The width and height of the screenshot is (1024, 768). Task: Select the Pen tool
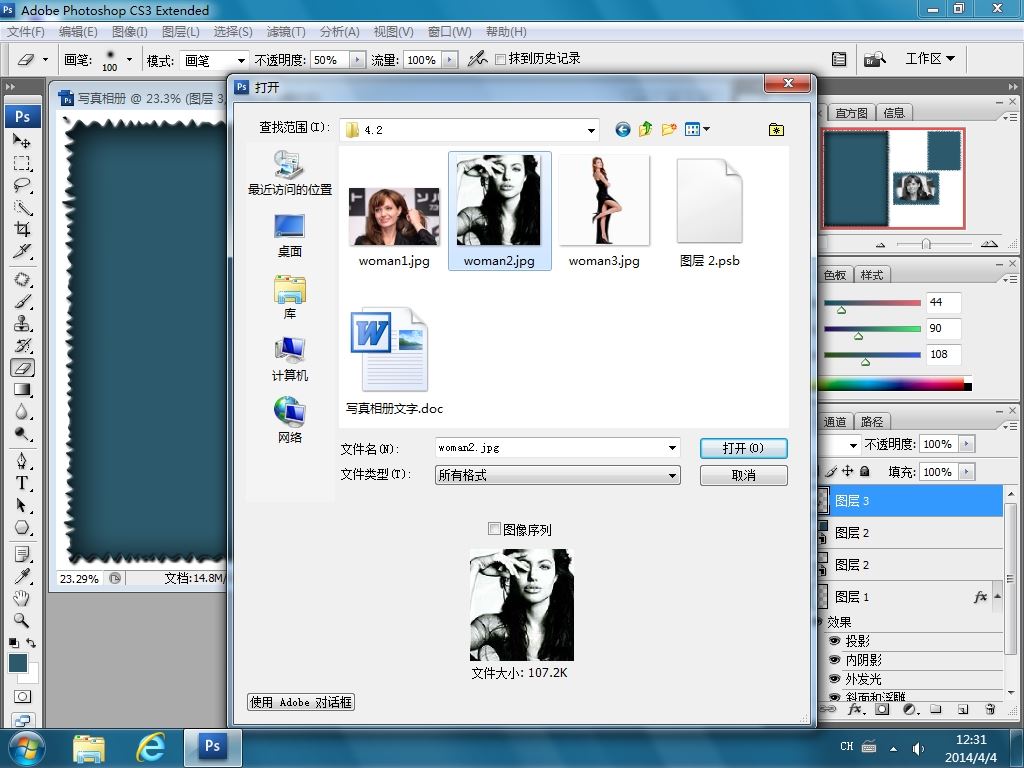[x=22, y=461]
